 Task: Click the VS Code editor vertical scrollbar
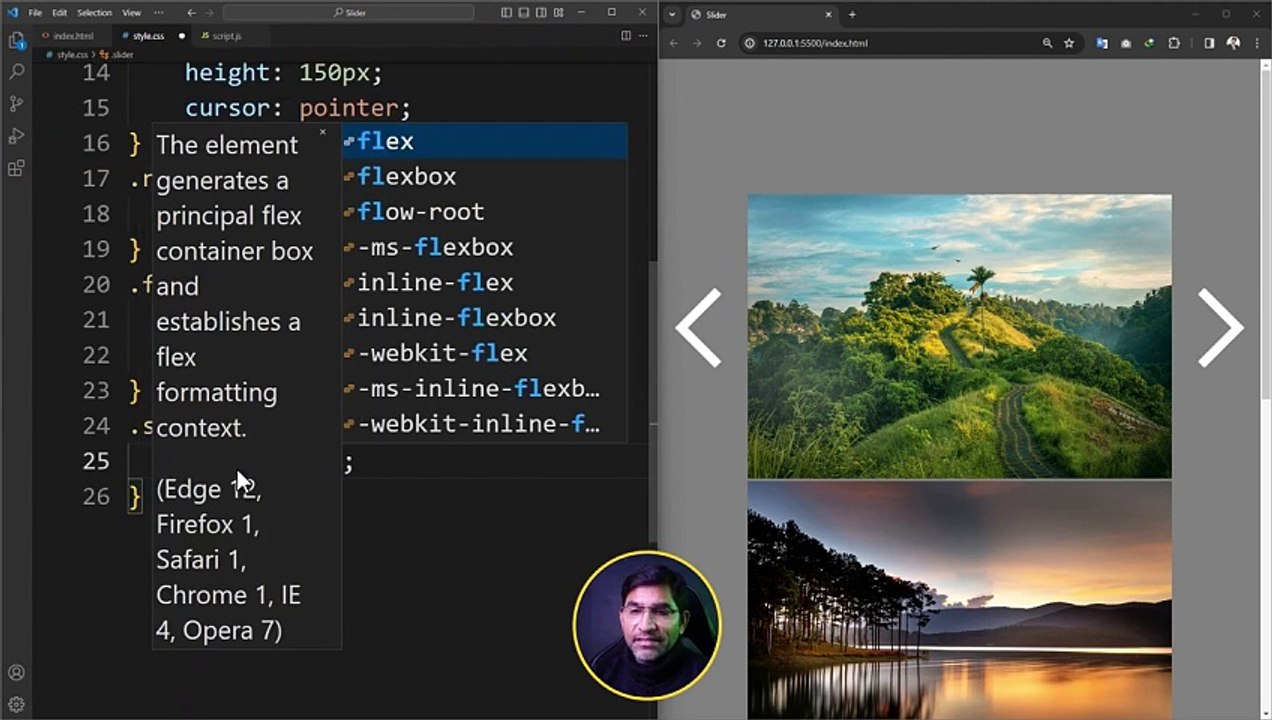coord(653,400)
